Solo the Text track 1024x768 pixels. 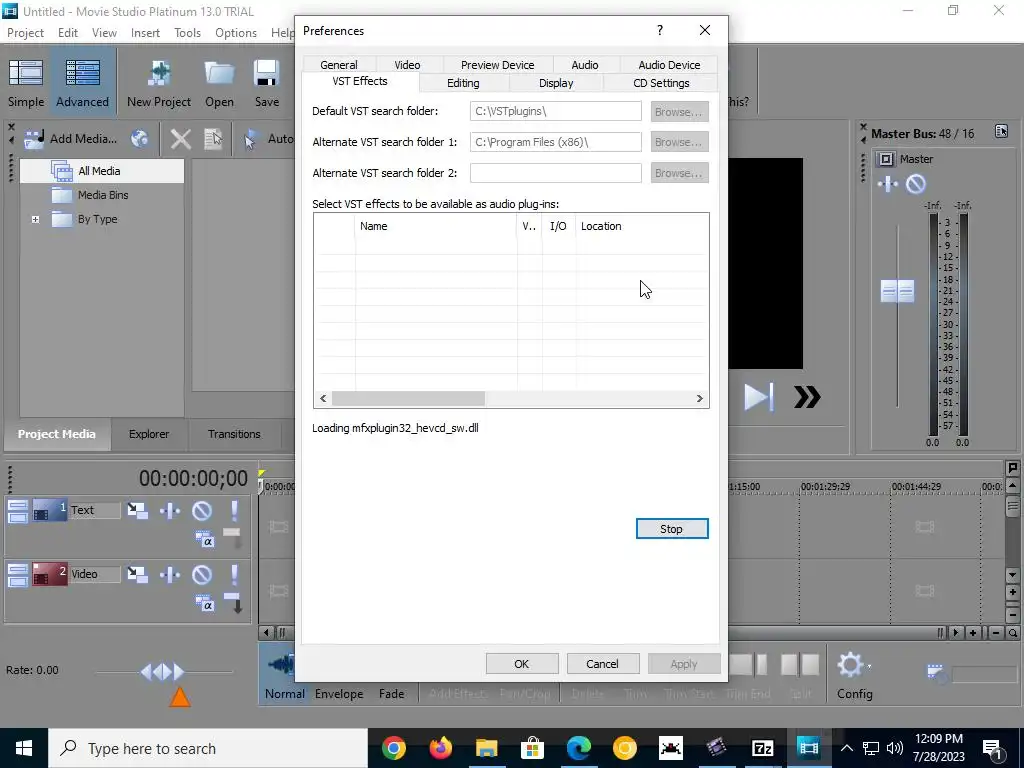point(234,510)
